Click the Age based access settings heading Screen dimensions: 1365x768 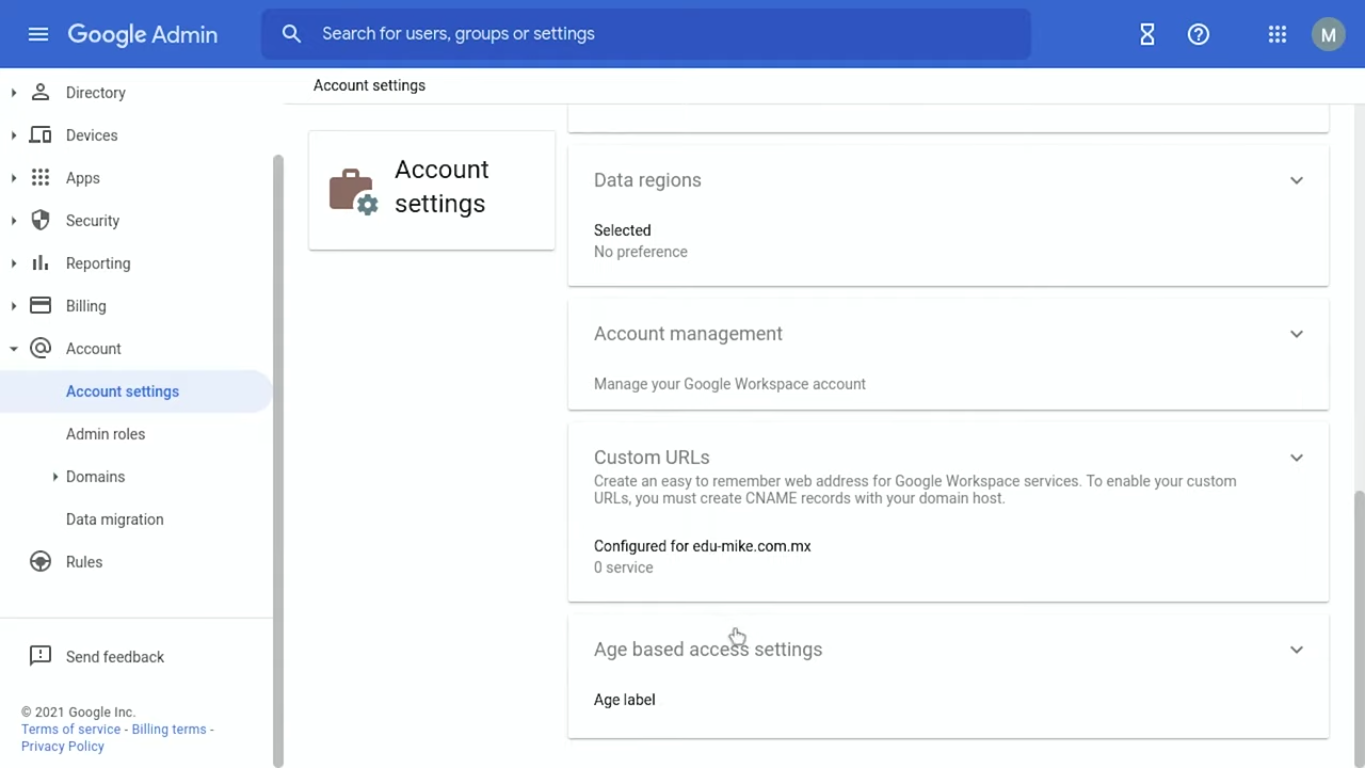coord(708,649)
